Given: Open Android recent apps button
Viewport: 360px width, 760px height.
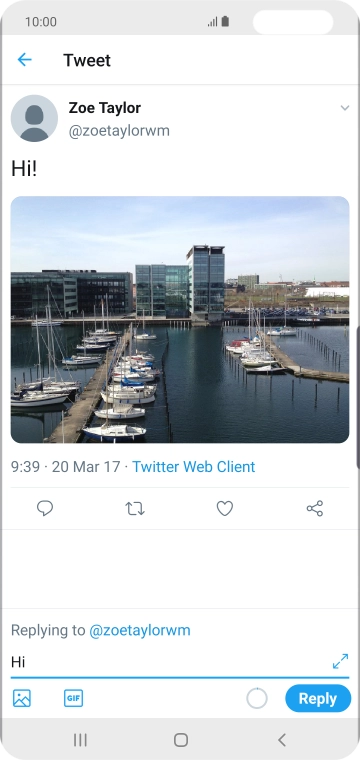Looking at the screenshot, I should pos(80,740).
